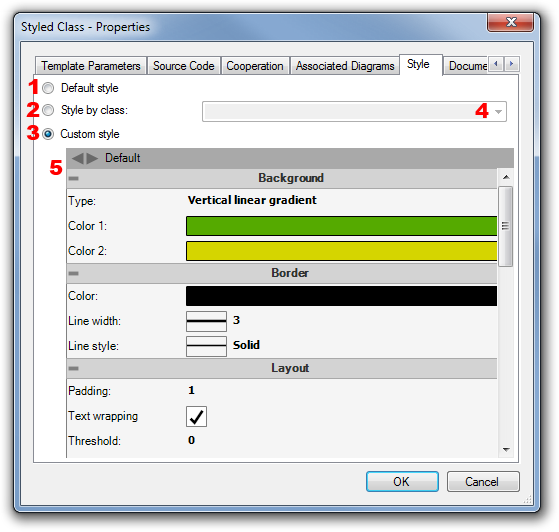This screenshot has width=559, height=532.
Task: Click the Cancel button
Action: (483, 482)
